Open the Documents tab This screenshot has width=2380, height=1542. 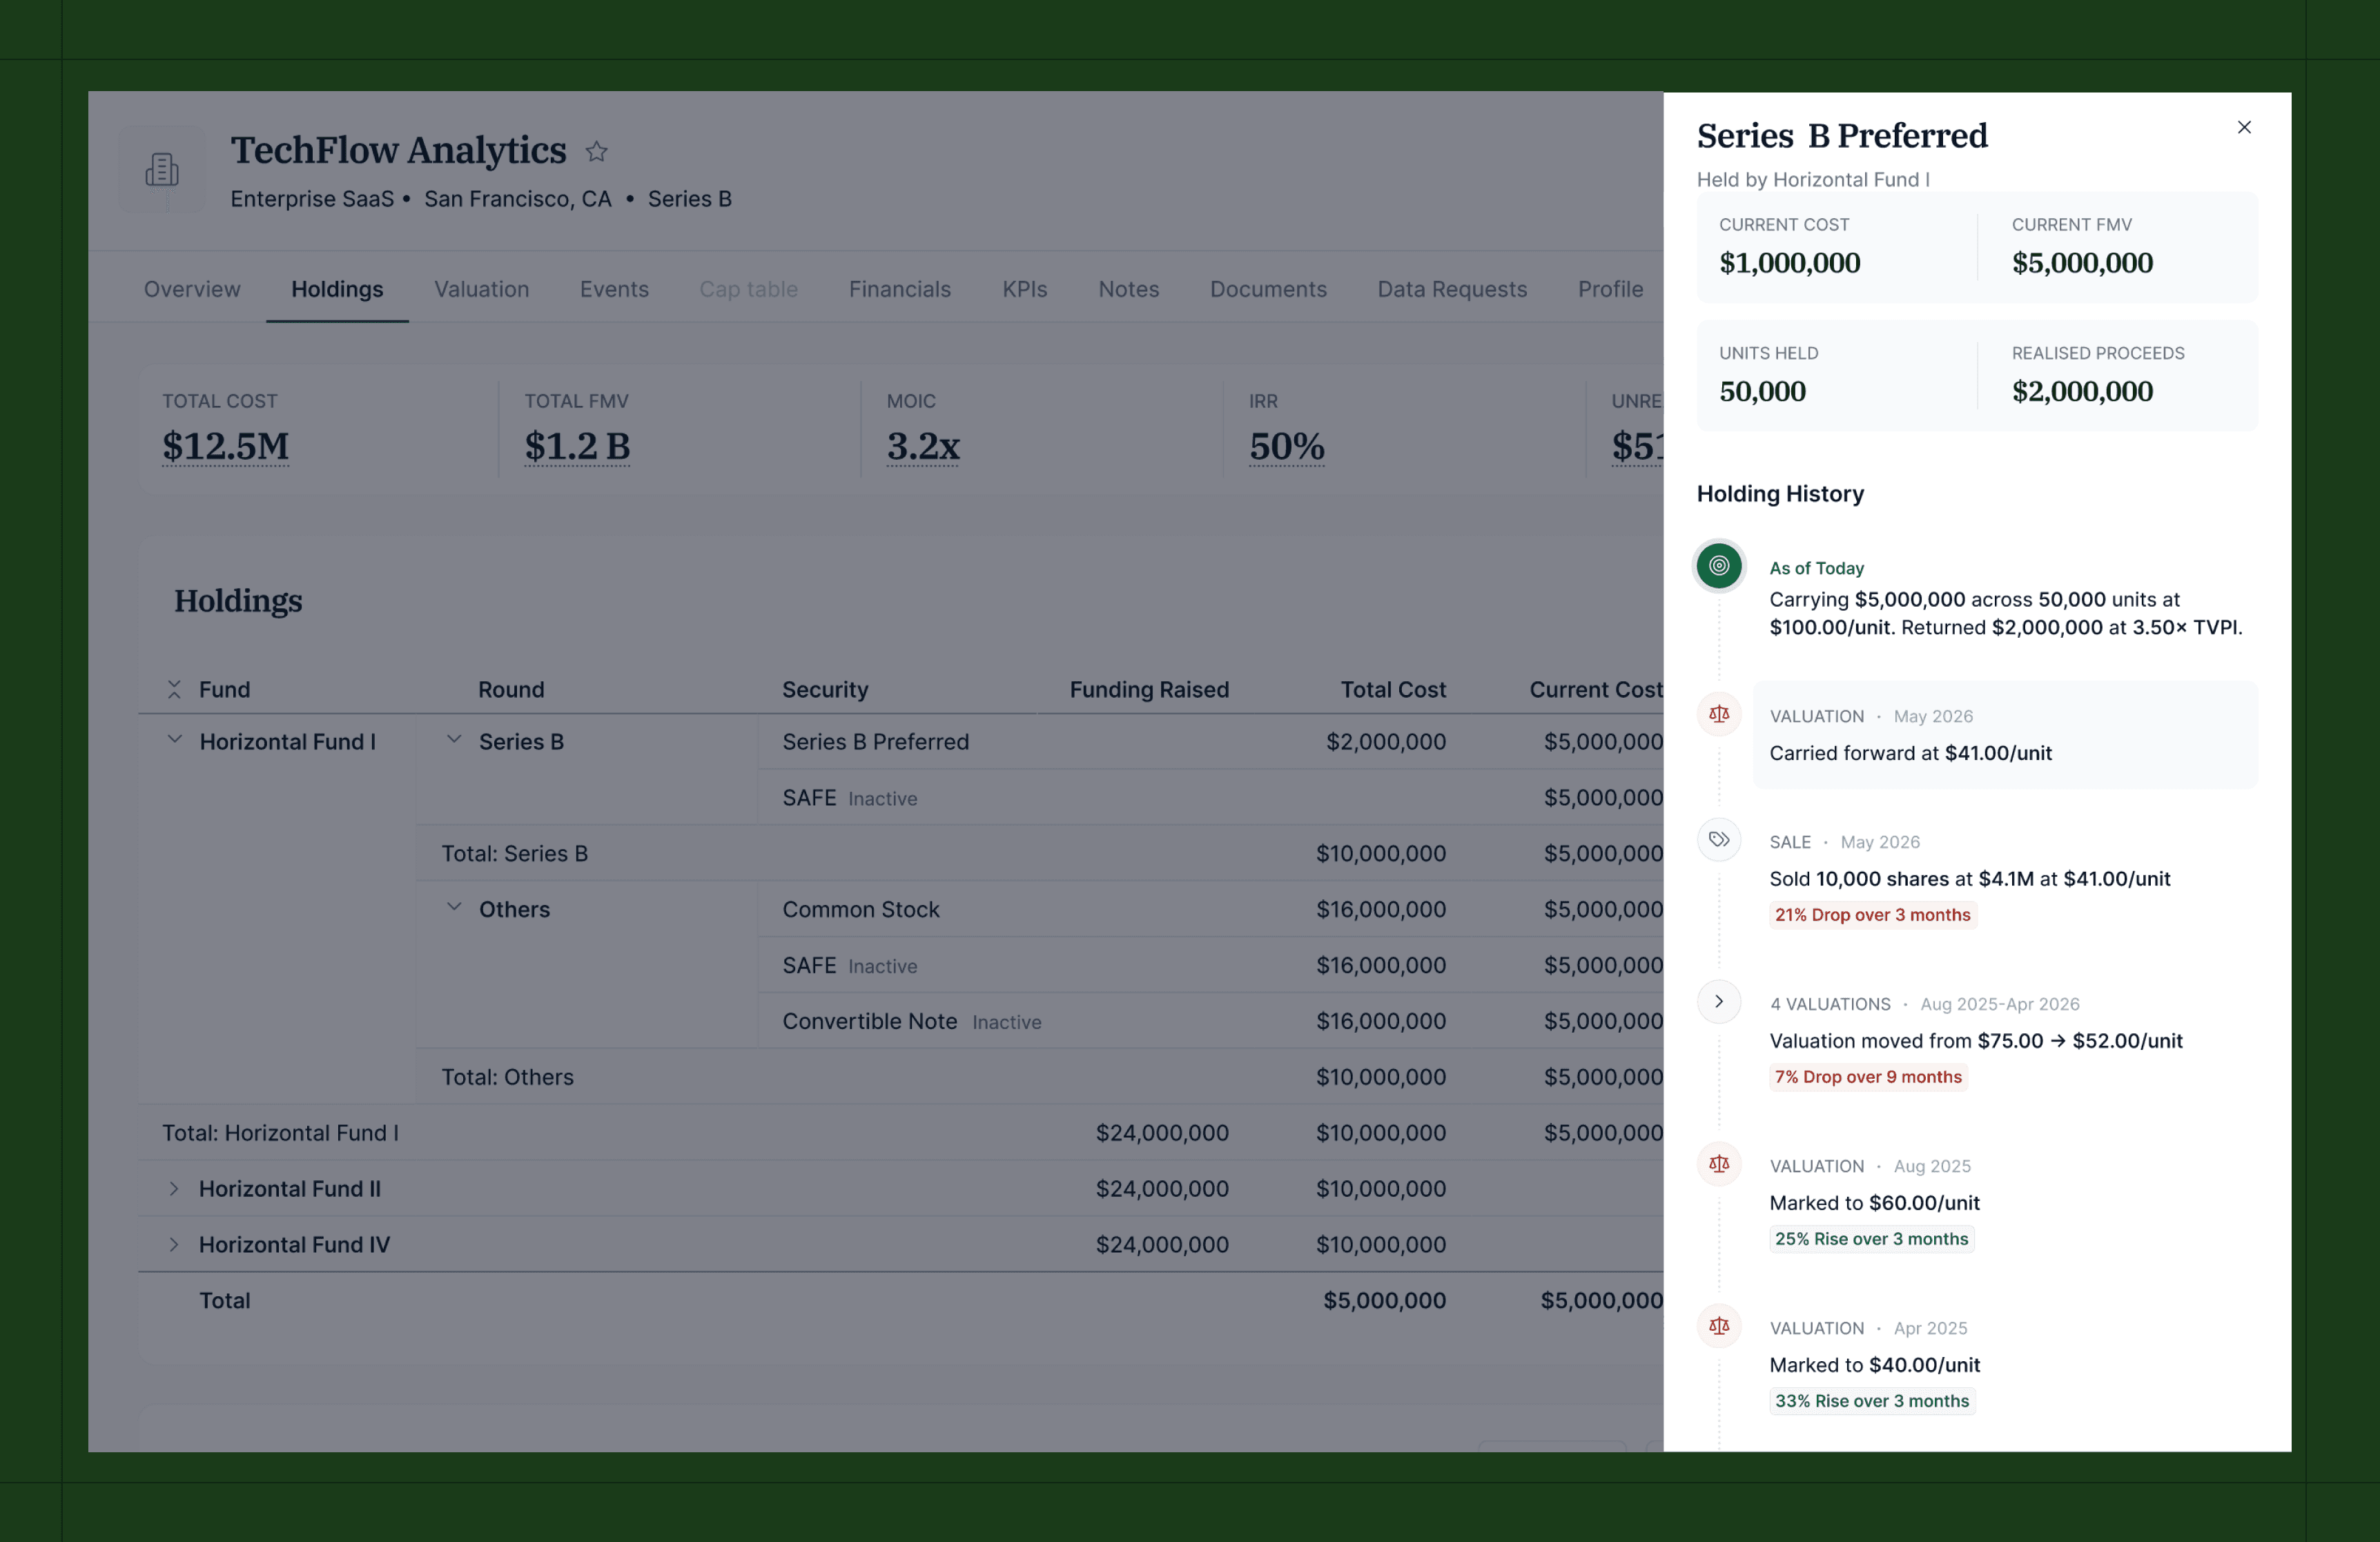coord(1268,289)
